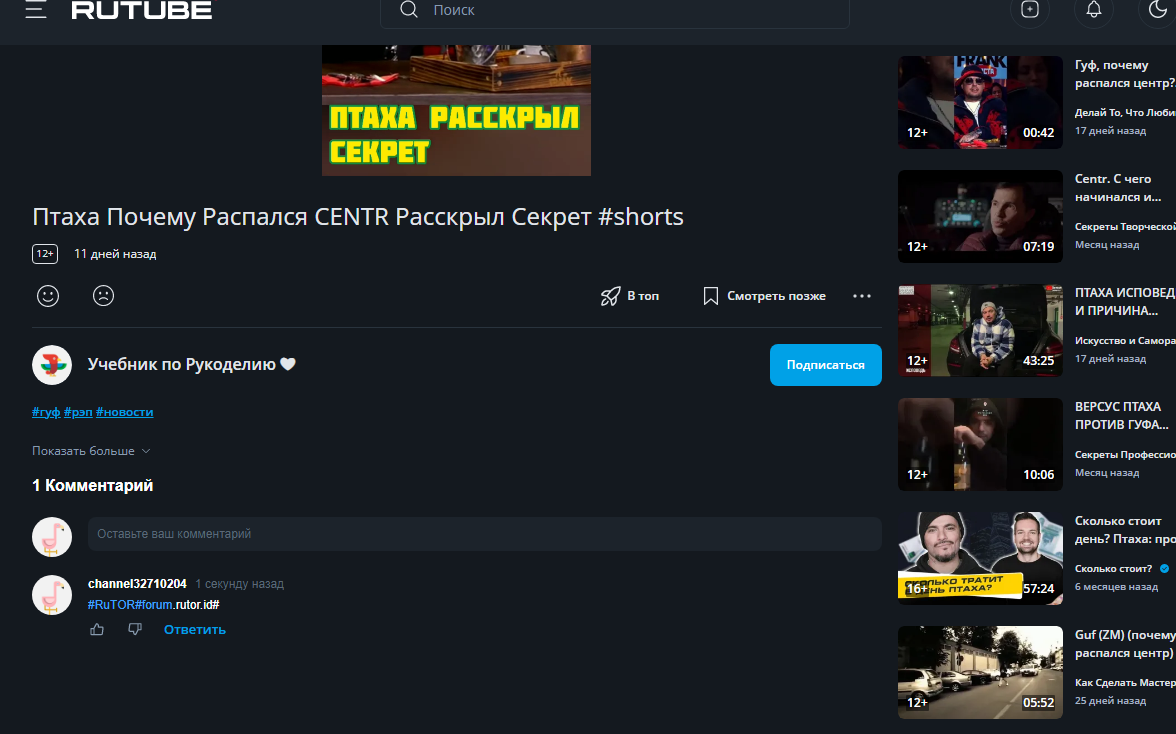The height and width of the screenshot is (734, 1176).
Task: Like the video with smiley face
Action: click(48, 296)
